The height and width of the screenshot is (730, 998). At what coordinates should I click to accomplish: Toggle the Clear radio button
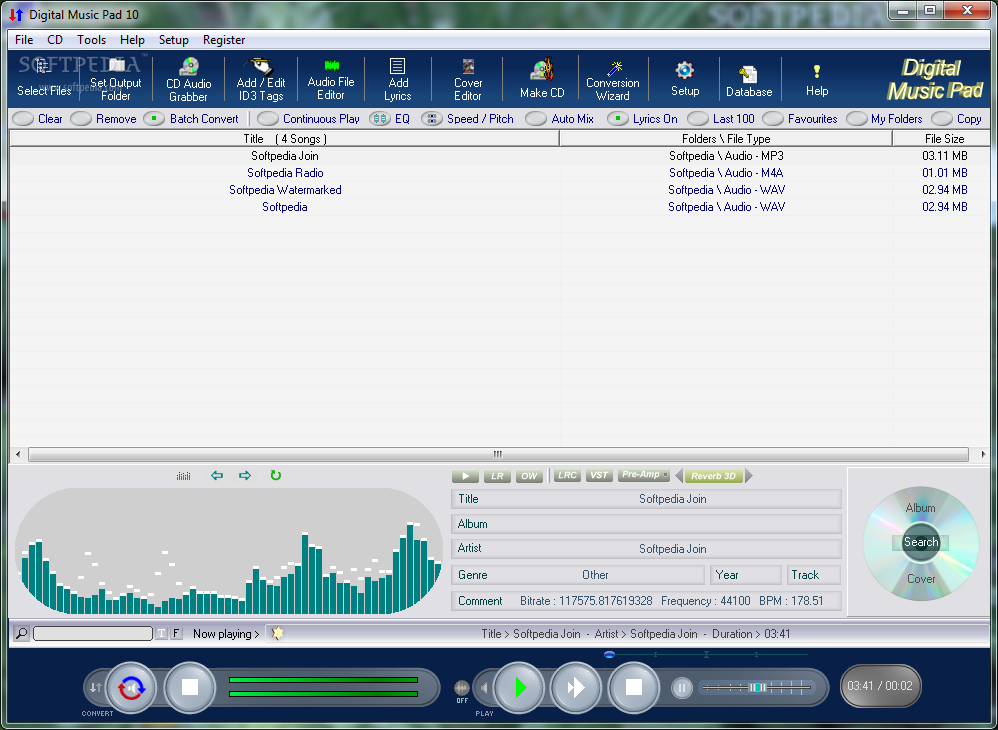[23, 119]
